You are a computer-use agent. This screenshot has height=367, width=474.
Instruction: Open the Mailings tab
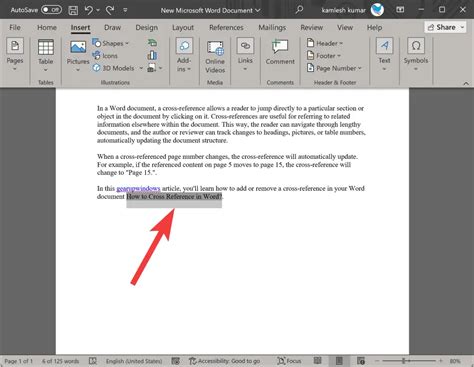coord(272,27)
